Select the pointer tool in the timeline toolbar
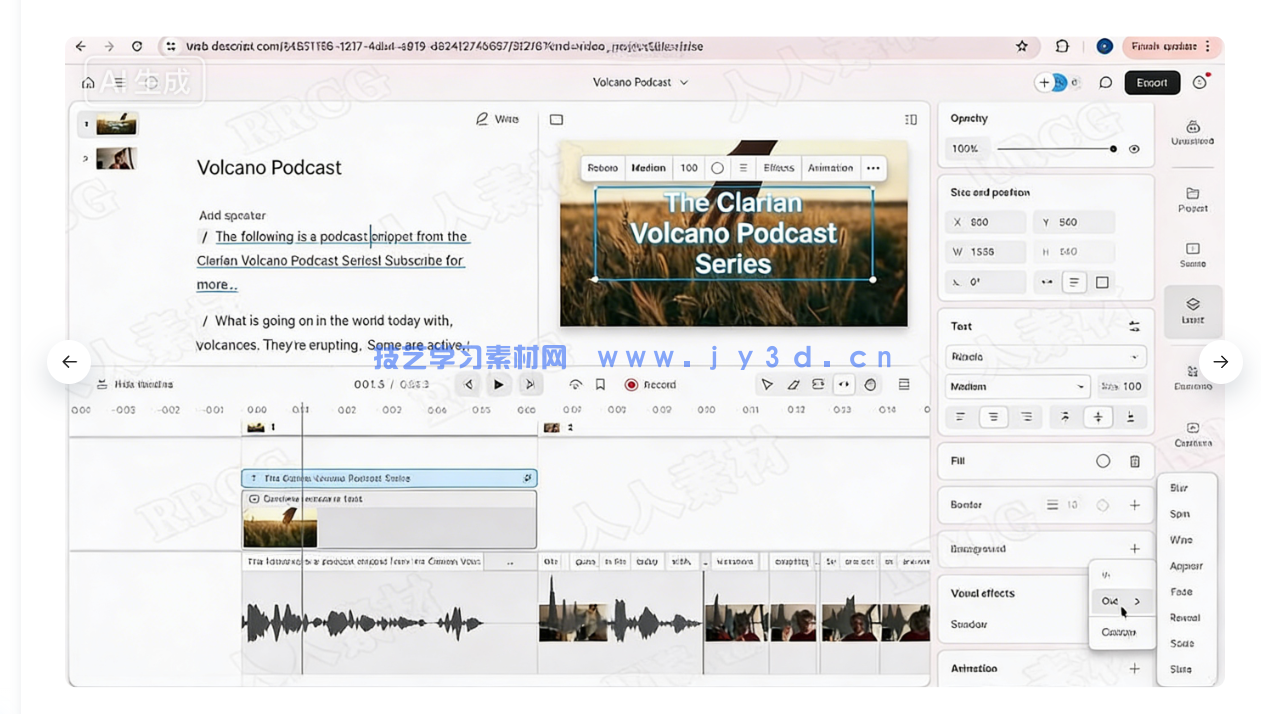Image resolution: width=1261 pixels, height=714 pixels. coord(768,384)
